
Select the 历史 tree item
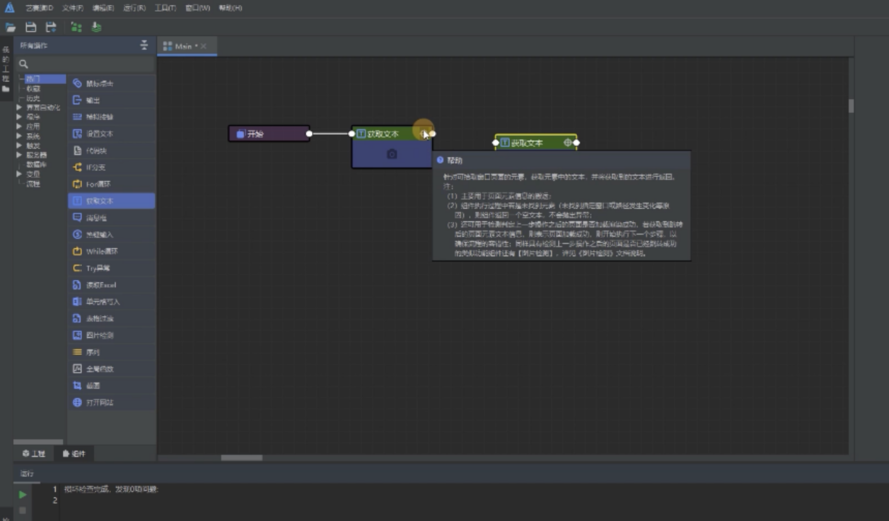tap(33, 98)
